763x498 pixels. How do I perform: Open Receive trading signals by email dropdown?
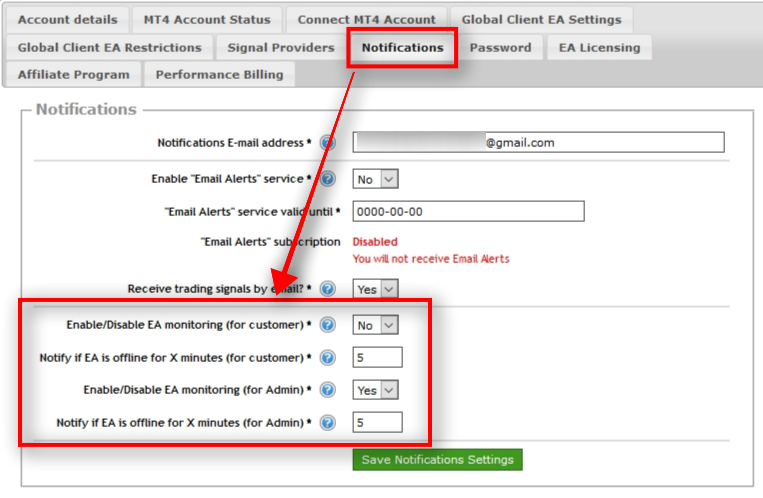click(x=375, y=289)
